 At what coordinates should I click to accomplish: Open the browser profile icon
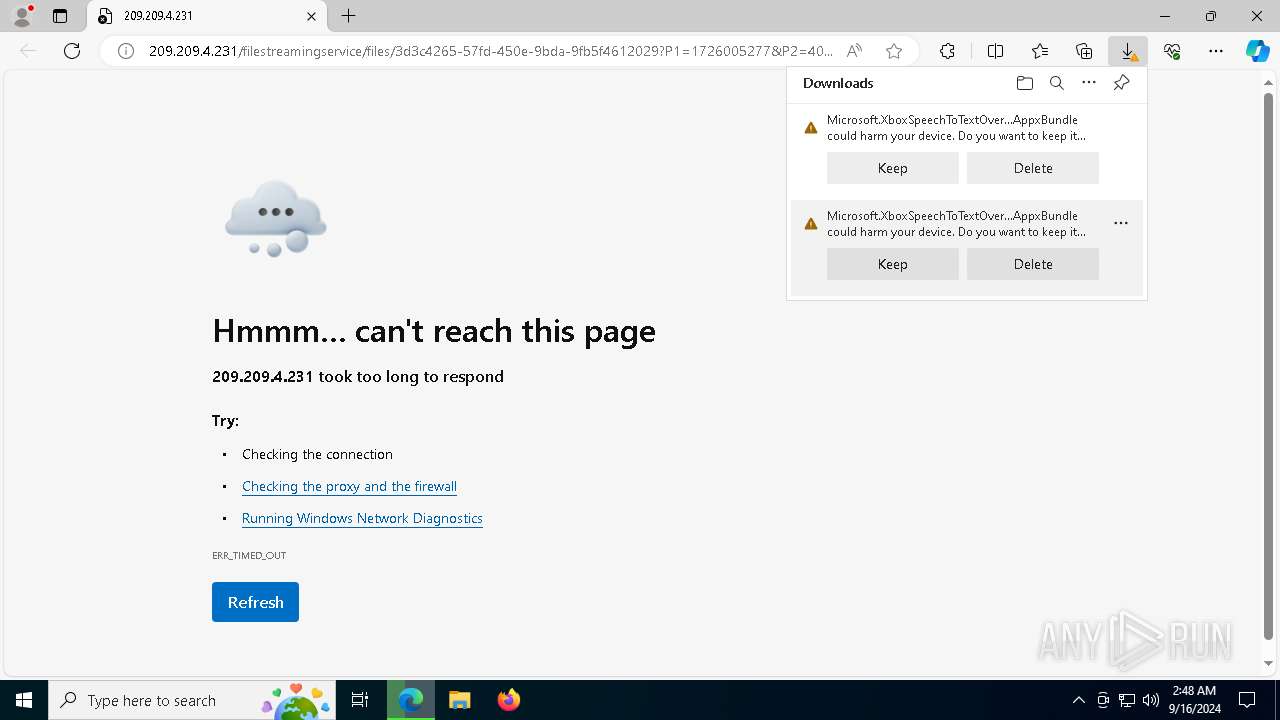[x=21, y=16]
